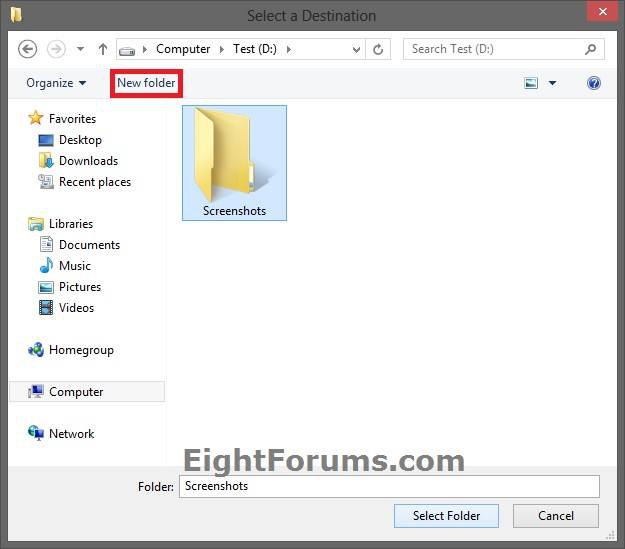Expand chevron after Test (D:)
Image resolution: width=625 pixels, height=549 pixels.
[289, 49]
